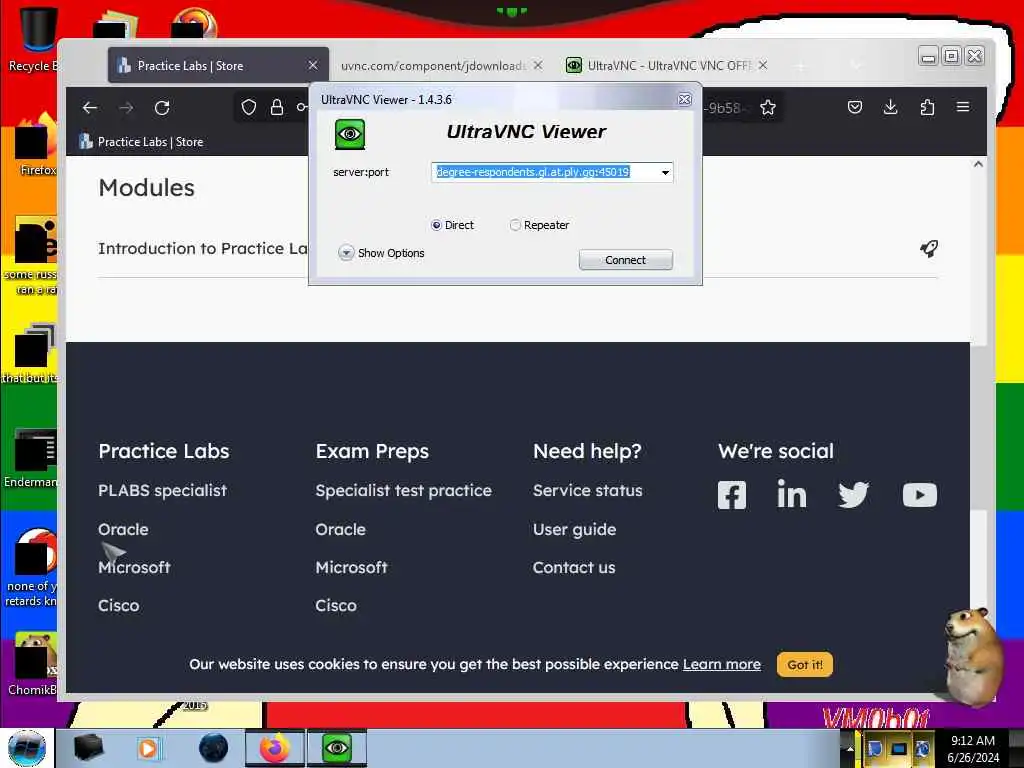The width and height of the screenshot is (1024, 768).
Task: Open User guide link
Action: [x=575, y=530]
